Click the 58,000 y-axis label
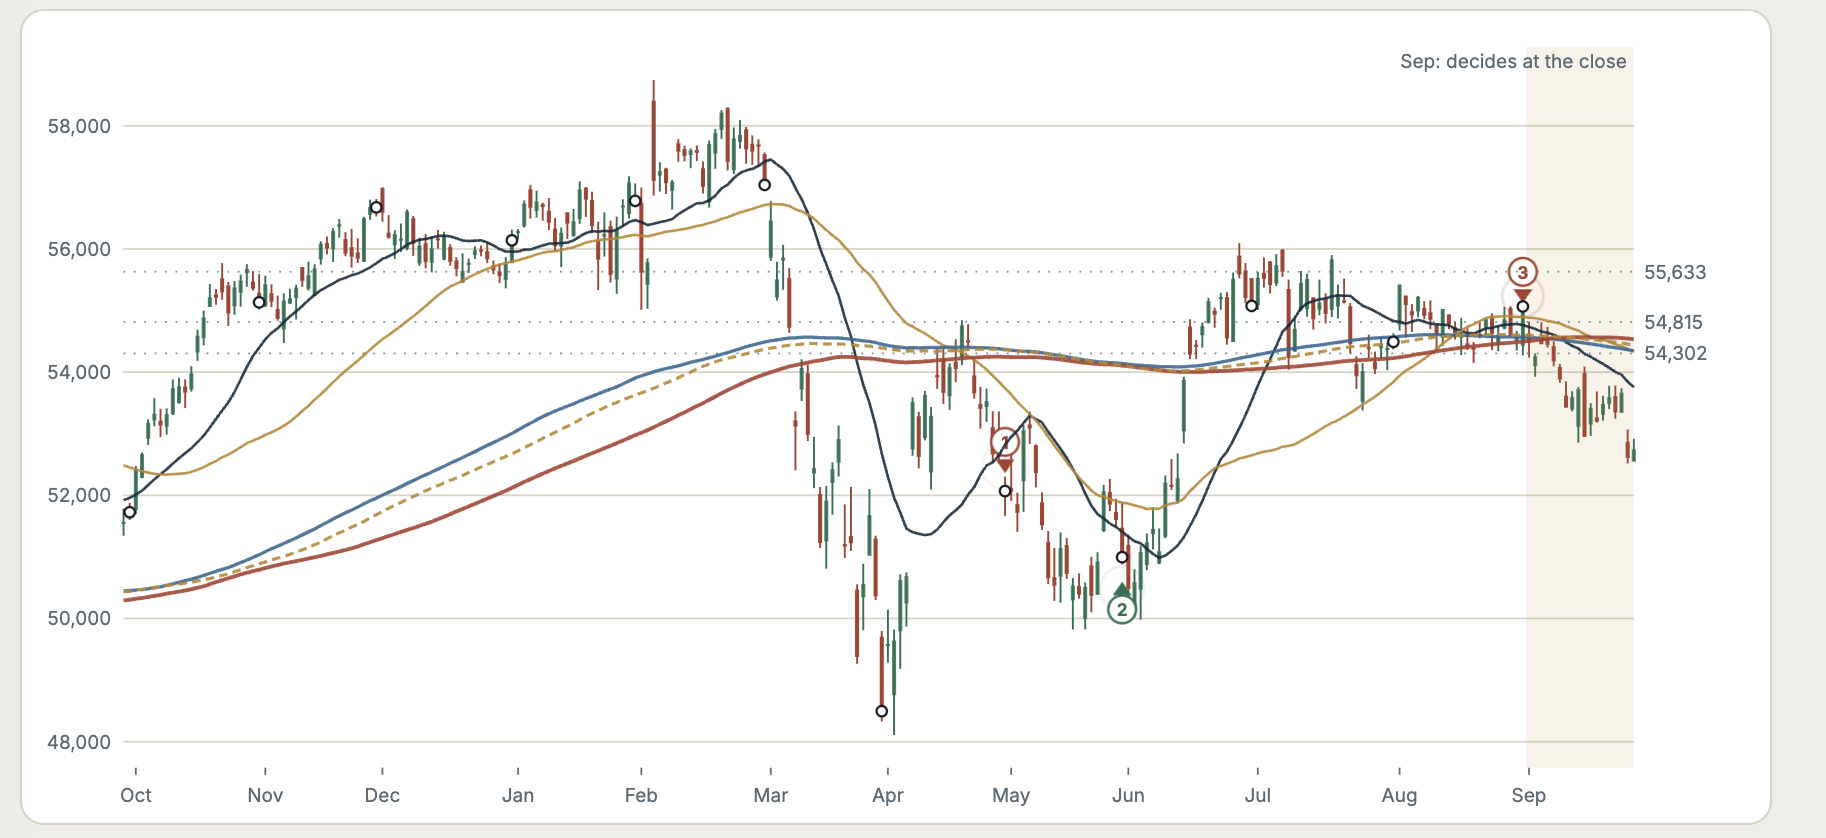 point(79,126)
